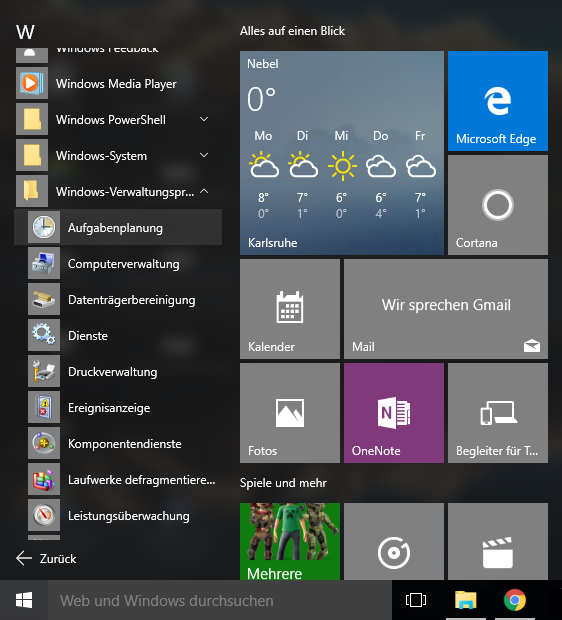Expand the Windows PowerShell folder chevron
This screenshot has width=562, height=620.
point(204,119)
